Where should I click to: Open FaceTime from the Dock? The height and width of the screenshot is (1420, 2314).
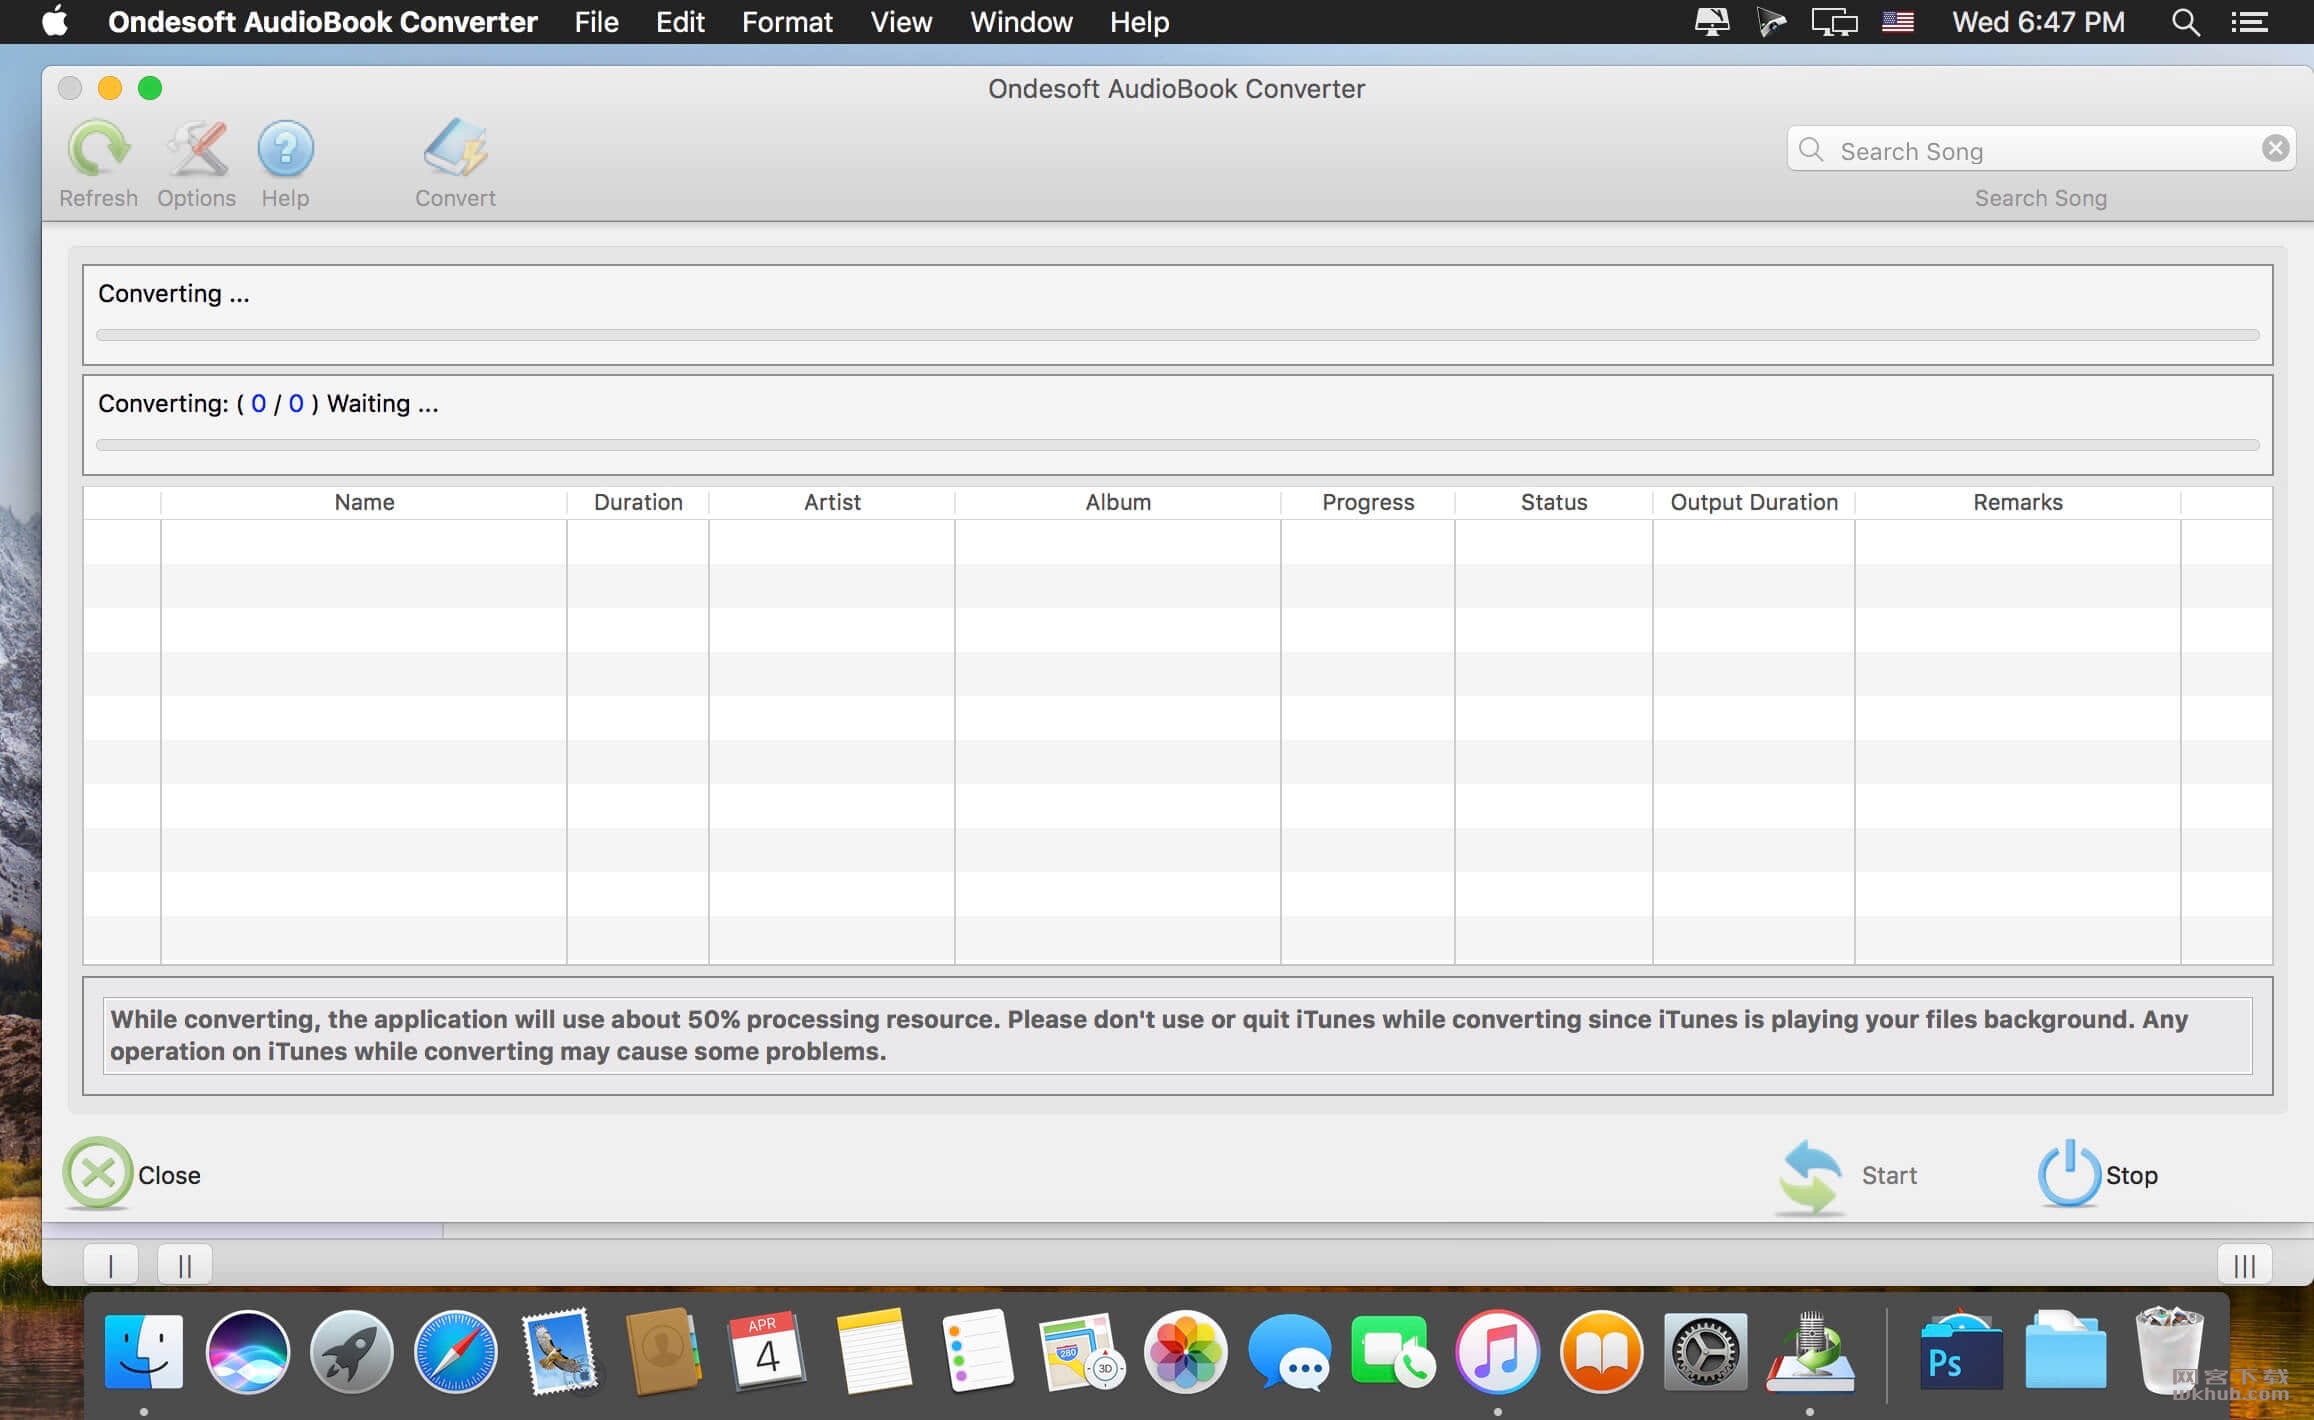coord(1393,1352)
